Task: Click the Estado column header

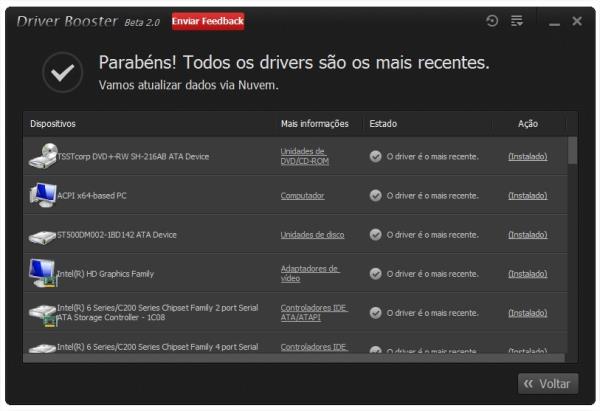Action: pos(383,124)
